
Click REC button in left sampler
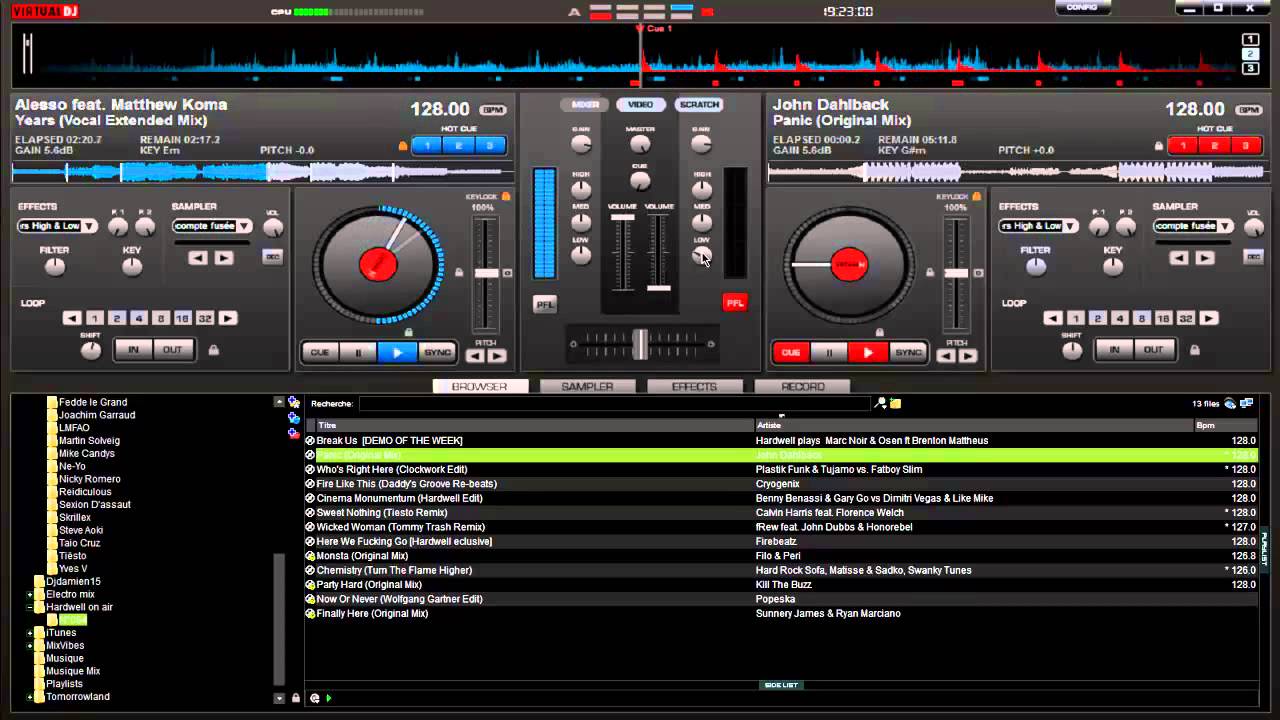click(x=272, y=257)
